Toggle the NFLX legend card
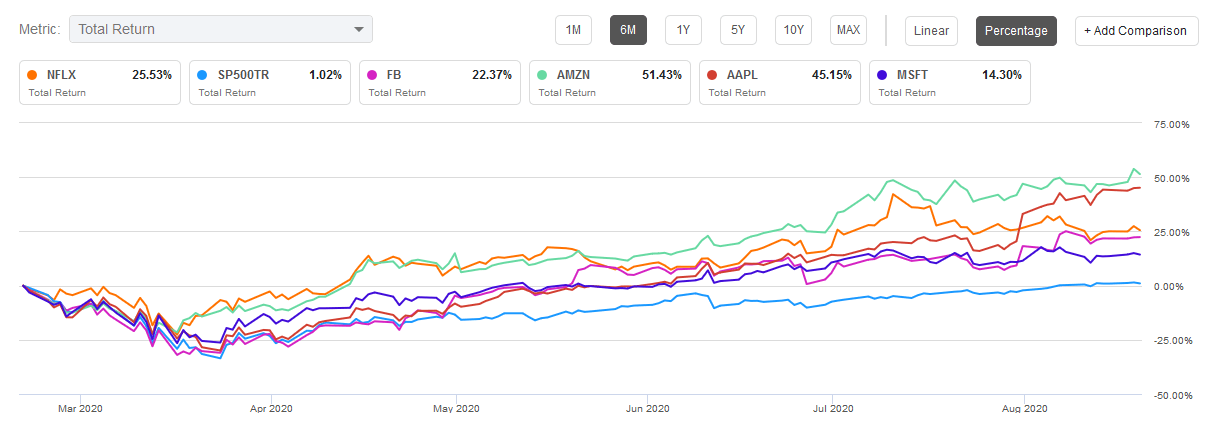Image resolution: width=1212 pixels, height=431 pixels. coord(100,83)
